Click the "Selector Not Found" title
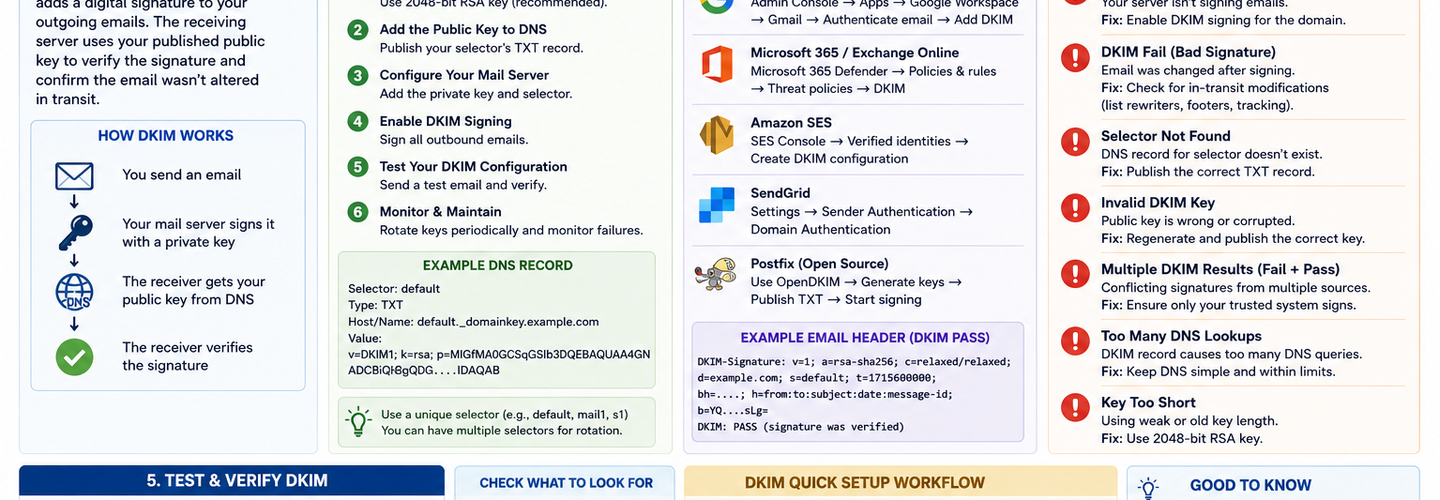 (1166, 136)
